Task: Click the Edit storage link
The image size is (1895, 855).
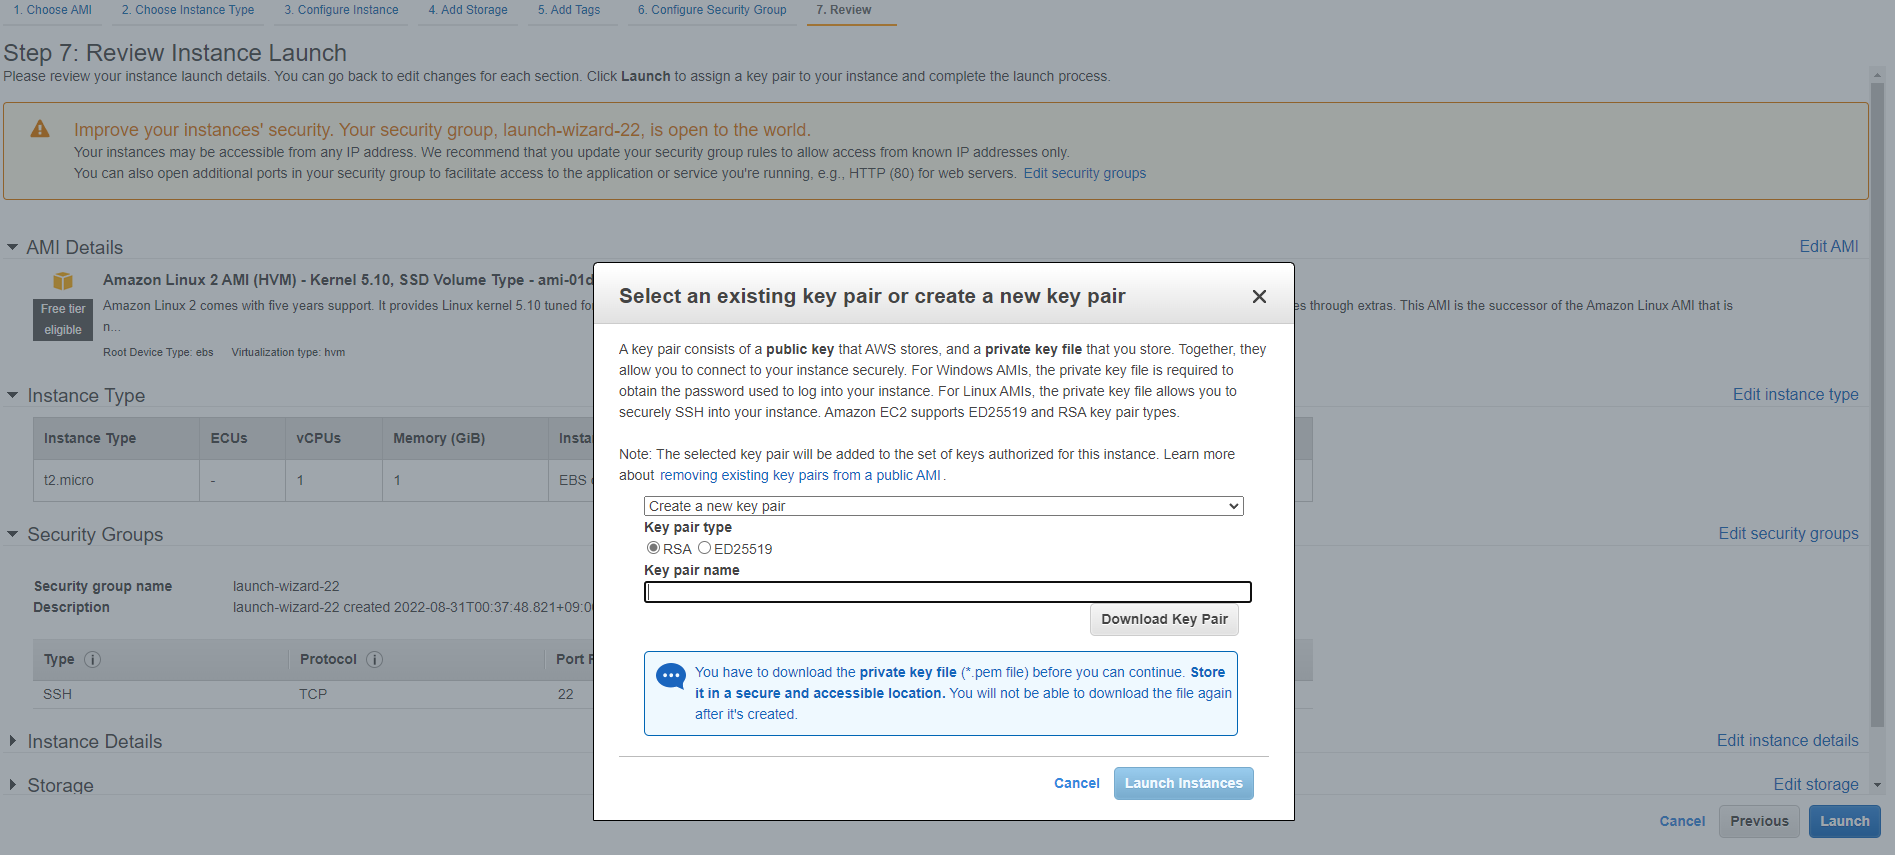Action: (1816, 784)
